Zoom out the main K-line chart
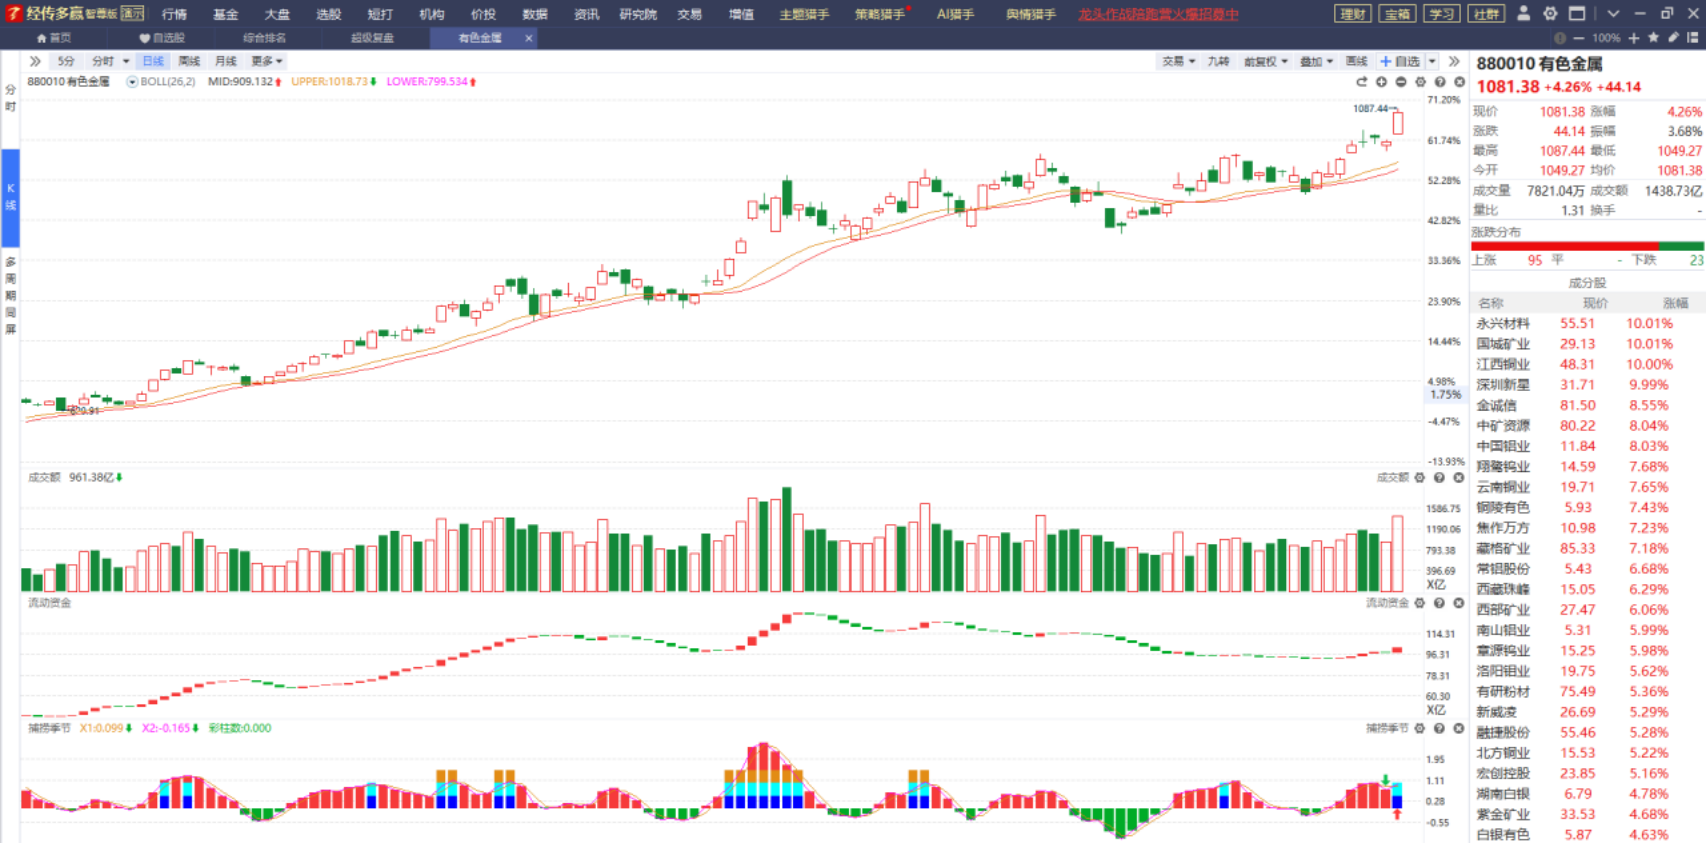This screenshot has height=843, width=1706. (1401, 82)
